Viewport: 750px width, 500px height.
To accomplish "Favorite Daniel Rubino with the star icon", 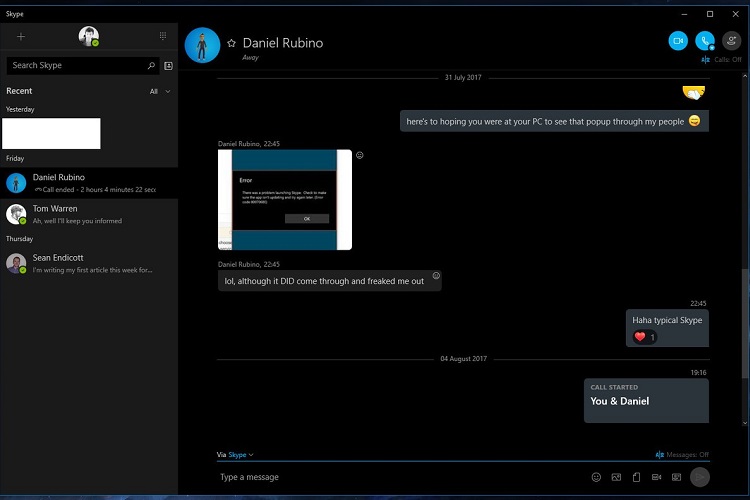I will pos(232,44).
